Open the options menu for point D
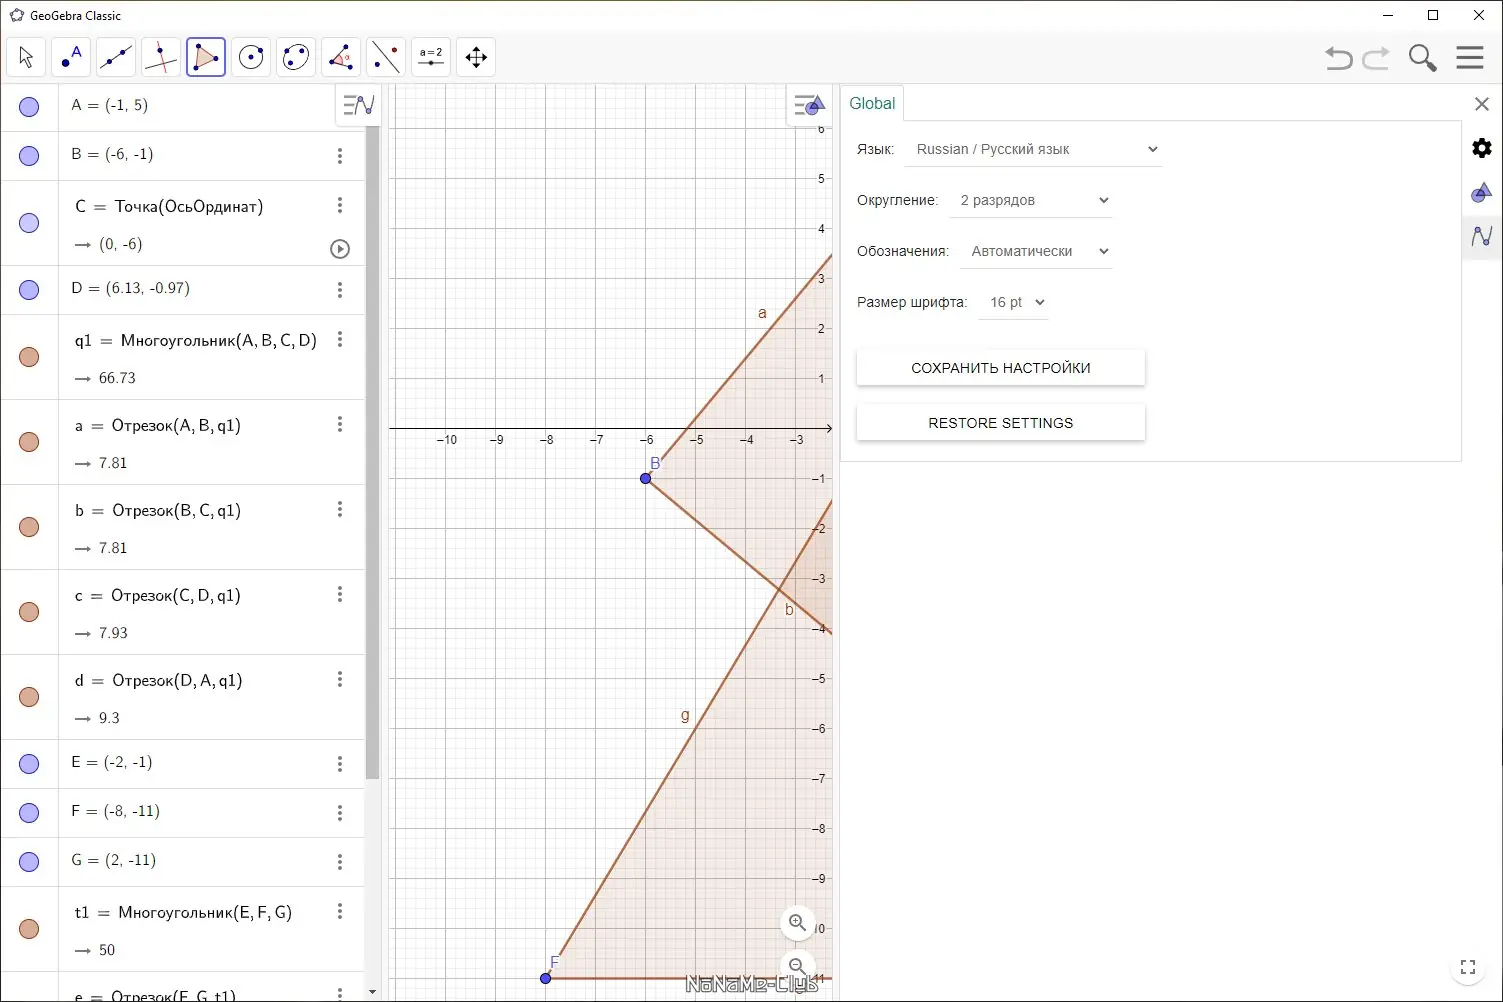This screenshot has height=1002, width=1503. (x=340, y=290)
